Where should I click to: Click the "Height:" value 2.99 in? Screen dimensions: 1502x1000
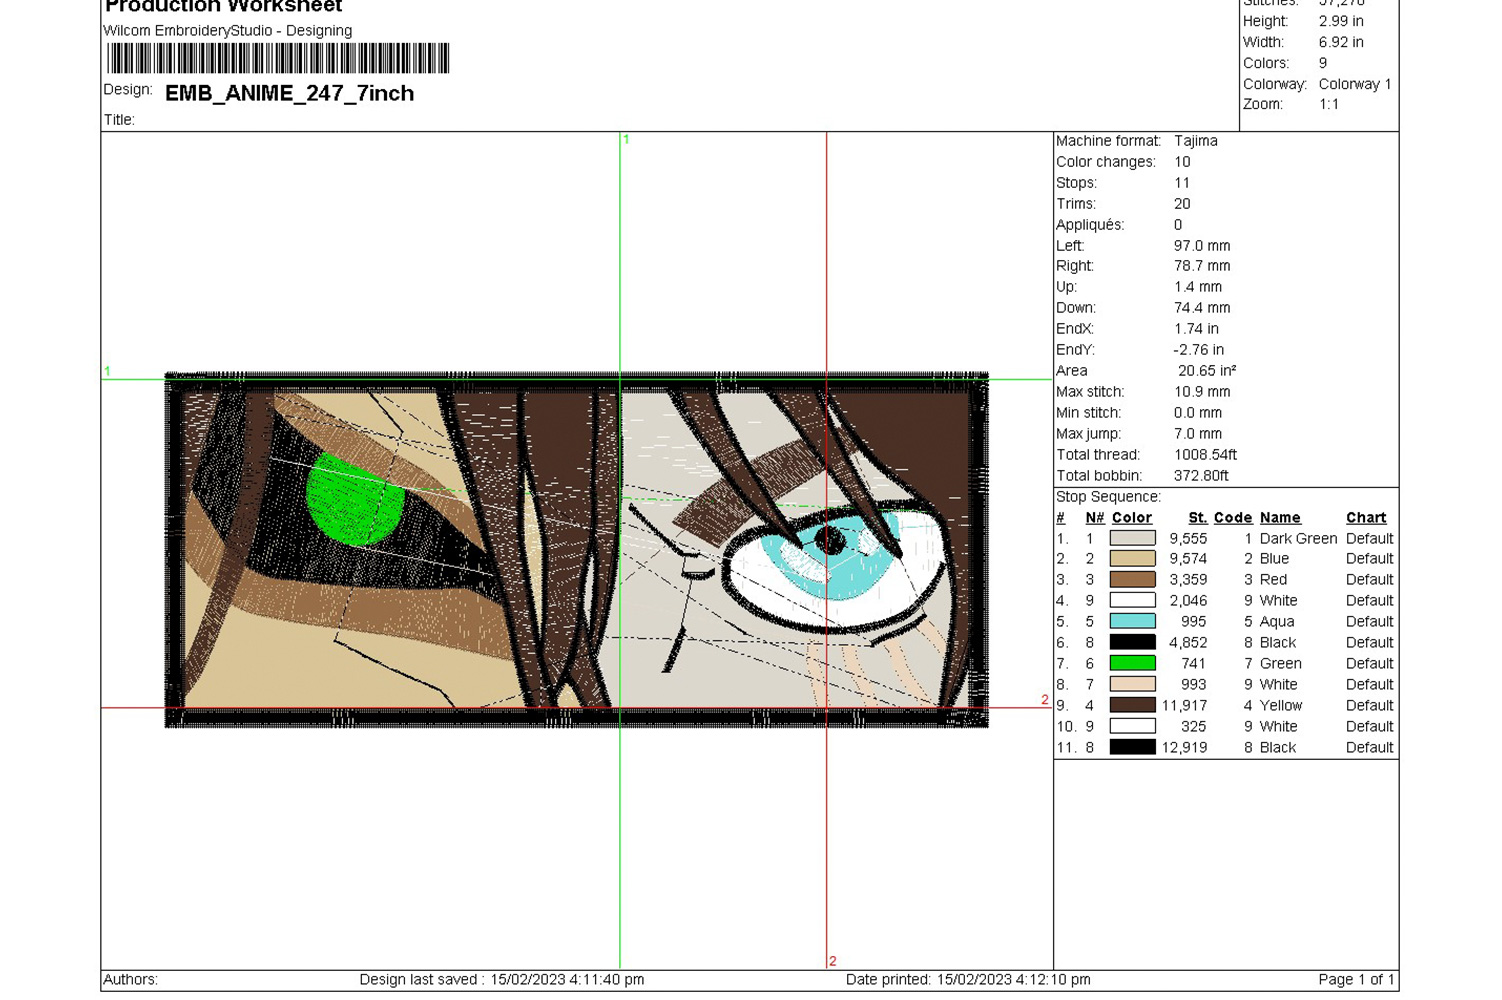(x=1341, y=21)
